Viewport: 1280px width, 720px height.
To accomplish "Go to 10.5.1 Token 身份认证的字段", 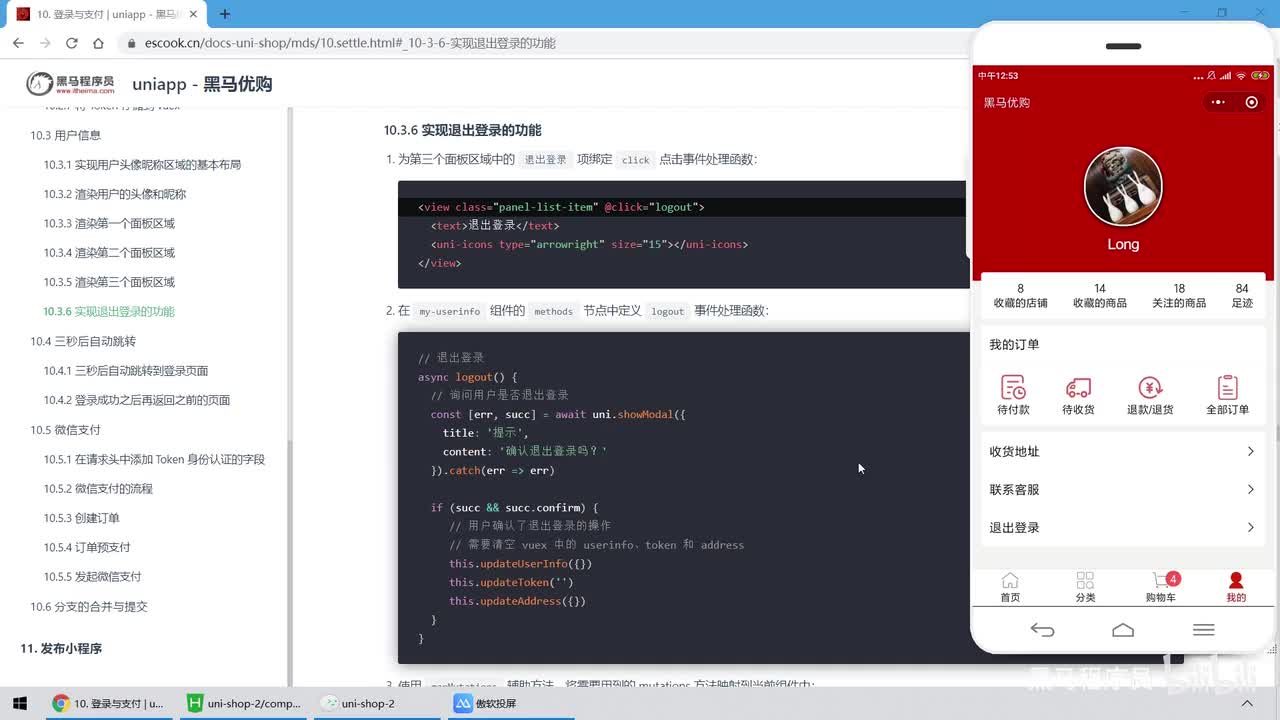I will pyautogui.click(x=154, y=460).
